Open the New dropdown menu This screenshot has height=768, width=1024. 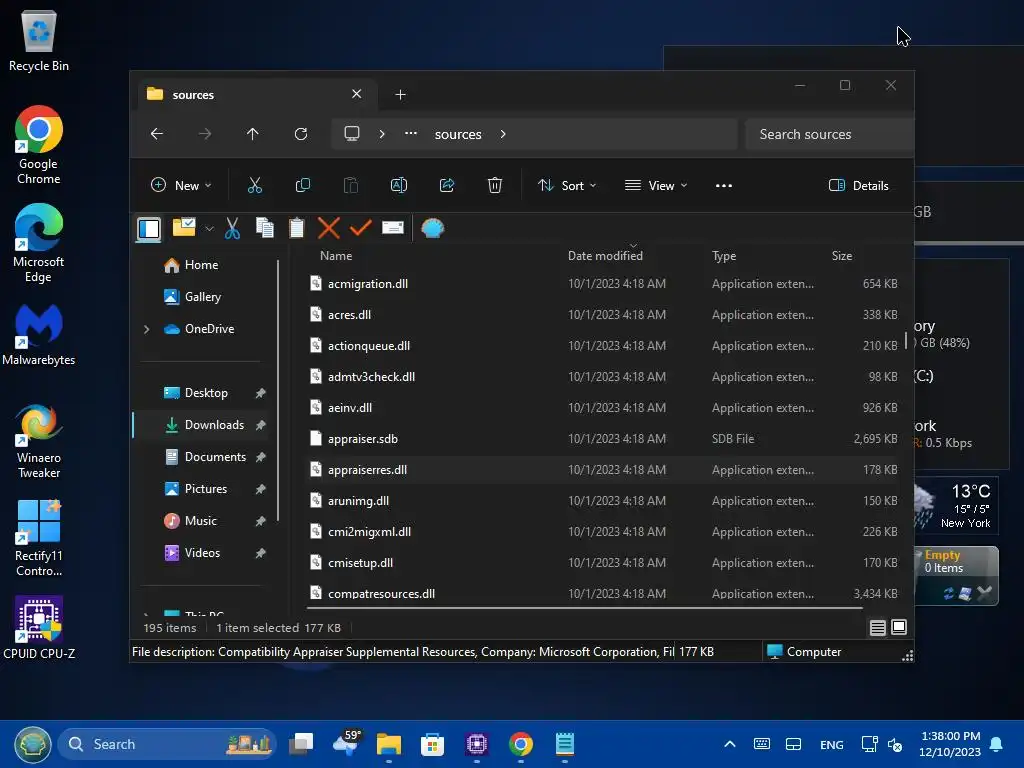(182, 185)
